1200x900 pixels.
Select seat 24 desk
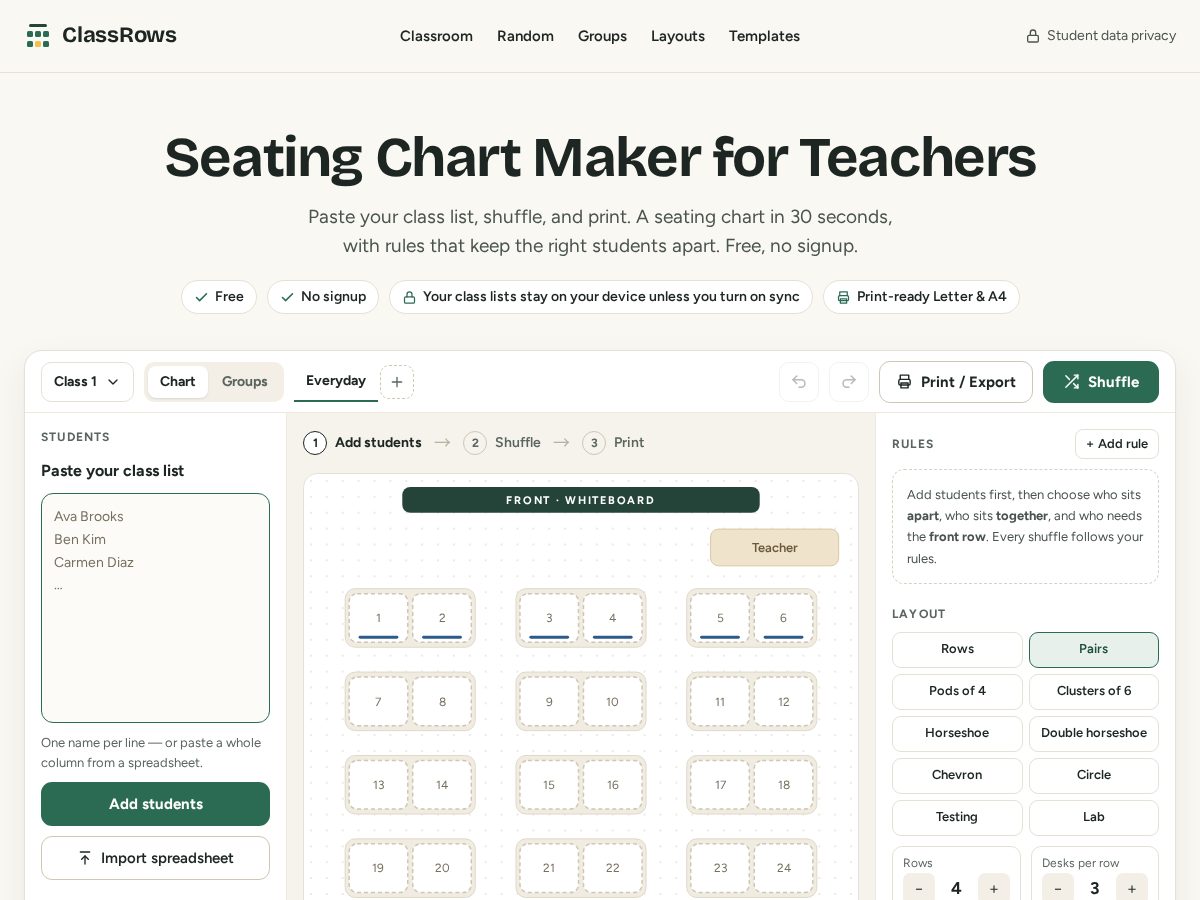pos(783,868)
